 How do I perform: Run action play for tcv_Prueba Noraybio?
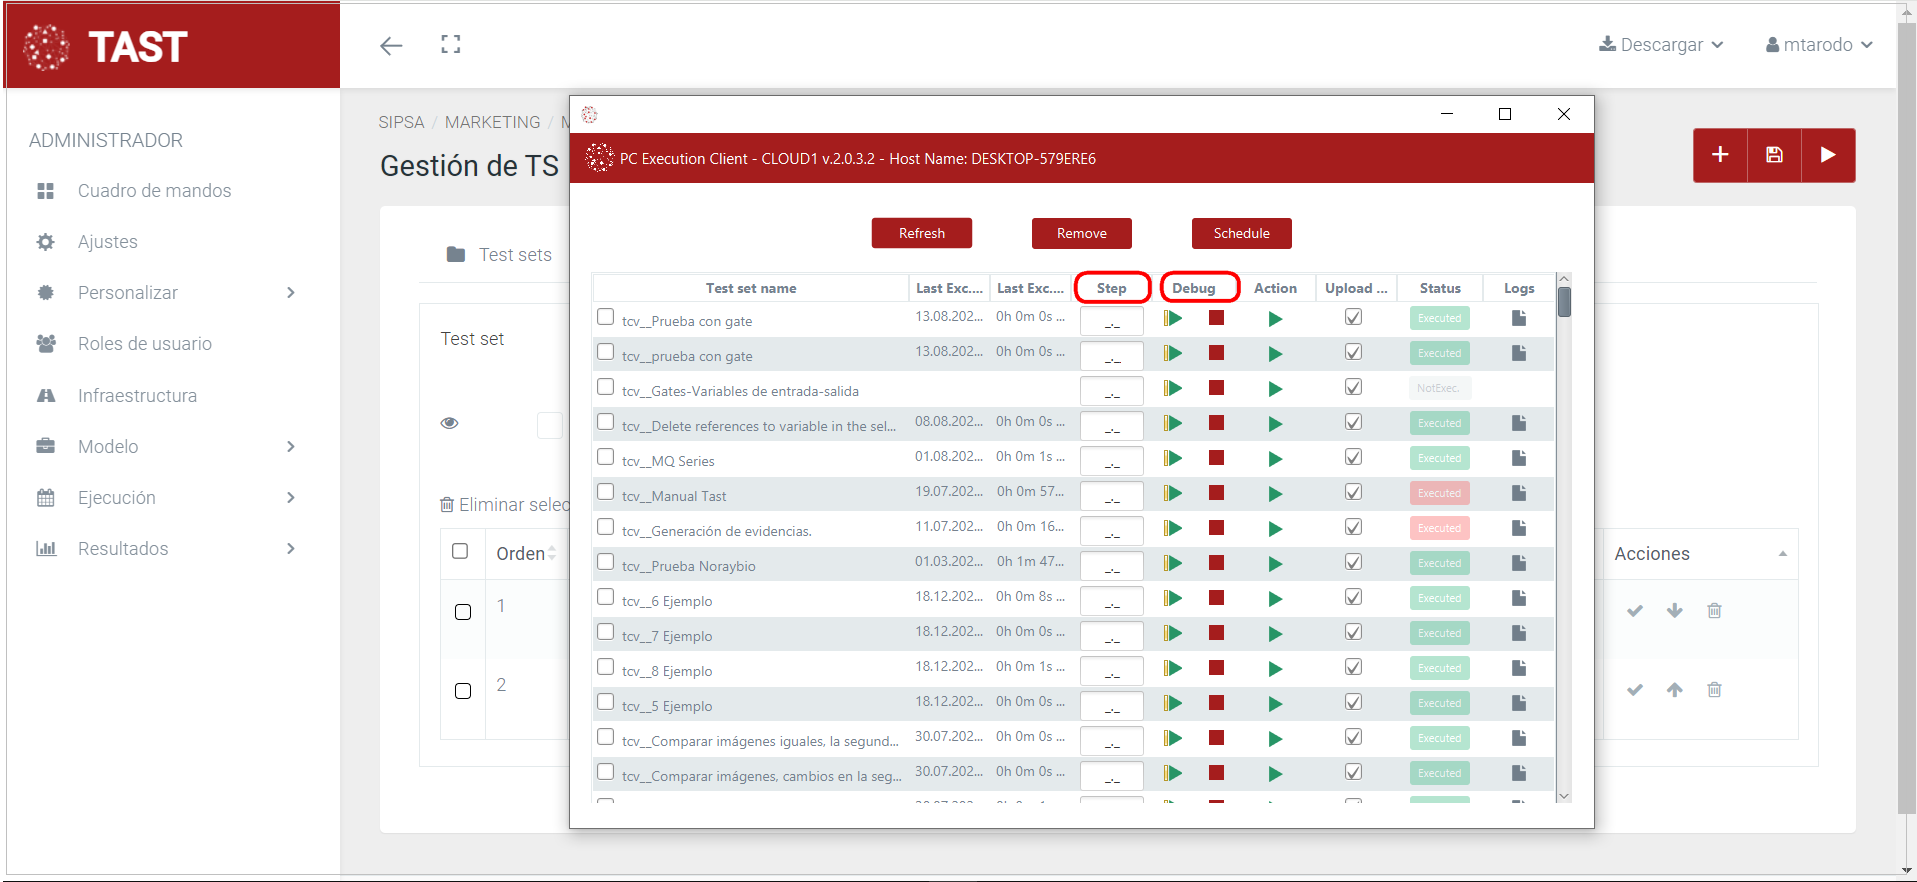coord(1275,564)
